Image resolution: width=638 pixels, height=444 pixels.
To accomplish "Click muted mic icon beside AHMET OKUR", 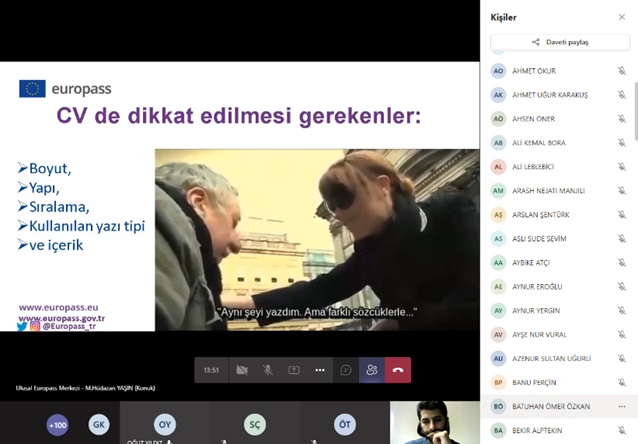I will pyautogui.click(x=622, y=71).
